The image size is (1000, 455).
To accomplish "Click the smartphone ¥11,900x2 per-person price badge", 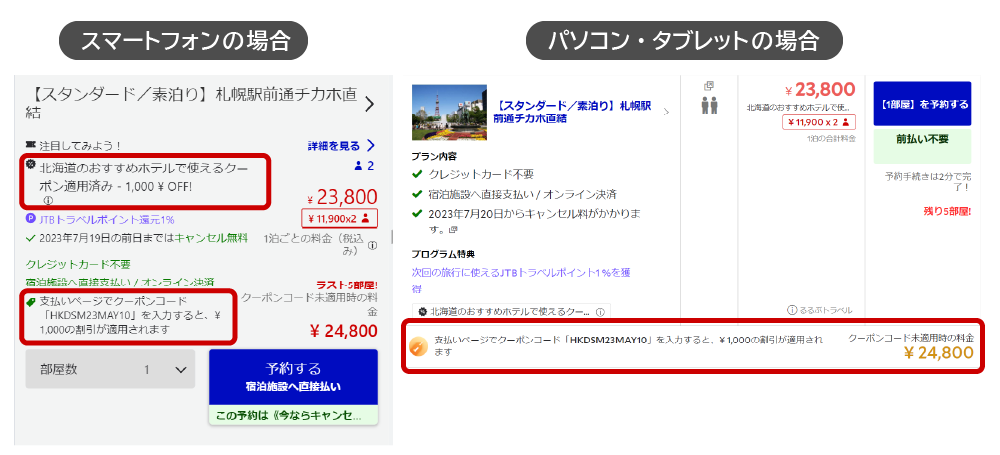I will (x=339, y=218).
